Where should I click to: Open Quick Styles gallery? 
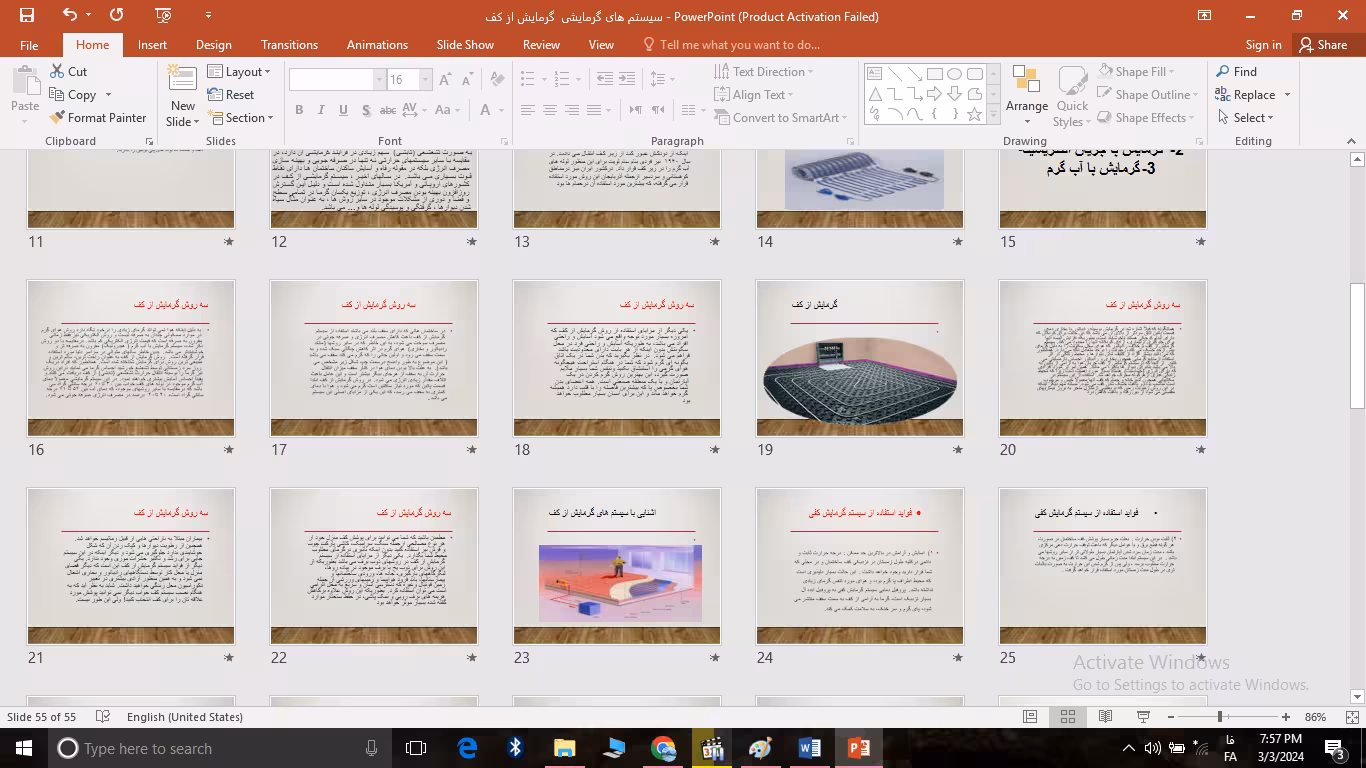(x=1072, y=96)
